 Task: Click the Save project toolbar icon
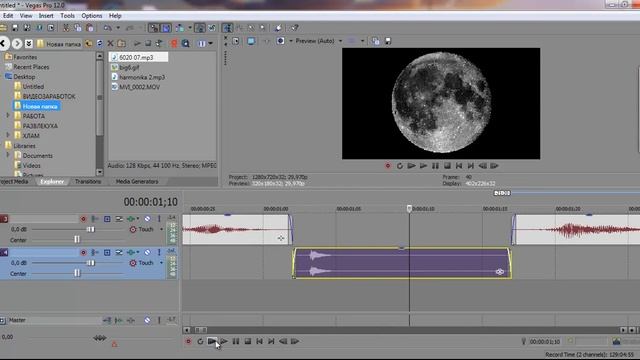click(15, 28)
